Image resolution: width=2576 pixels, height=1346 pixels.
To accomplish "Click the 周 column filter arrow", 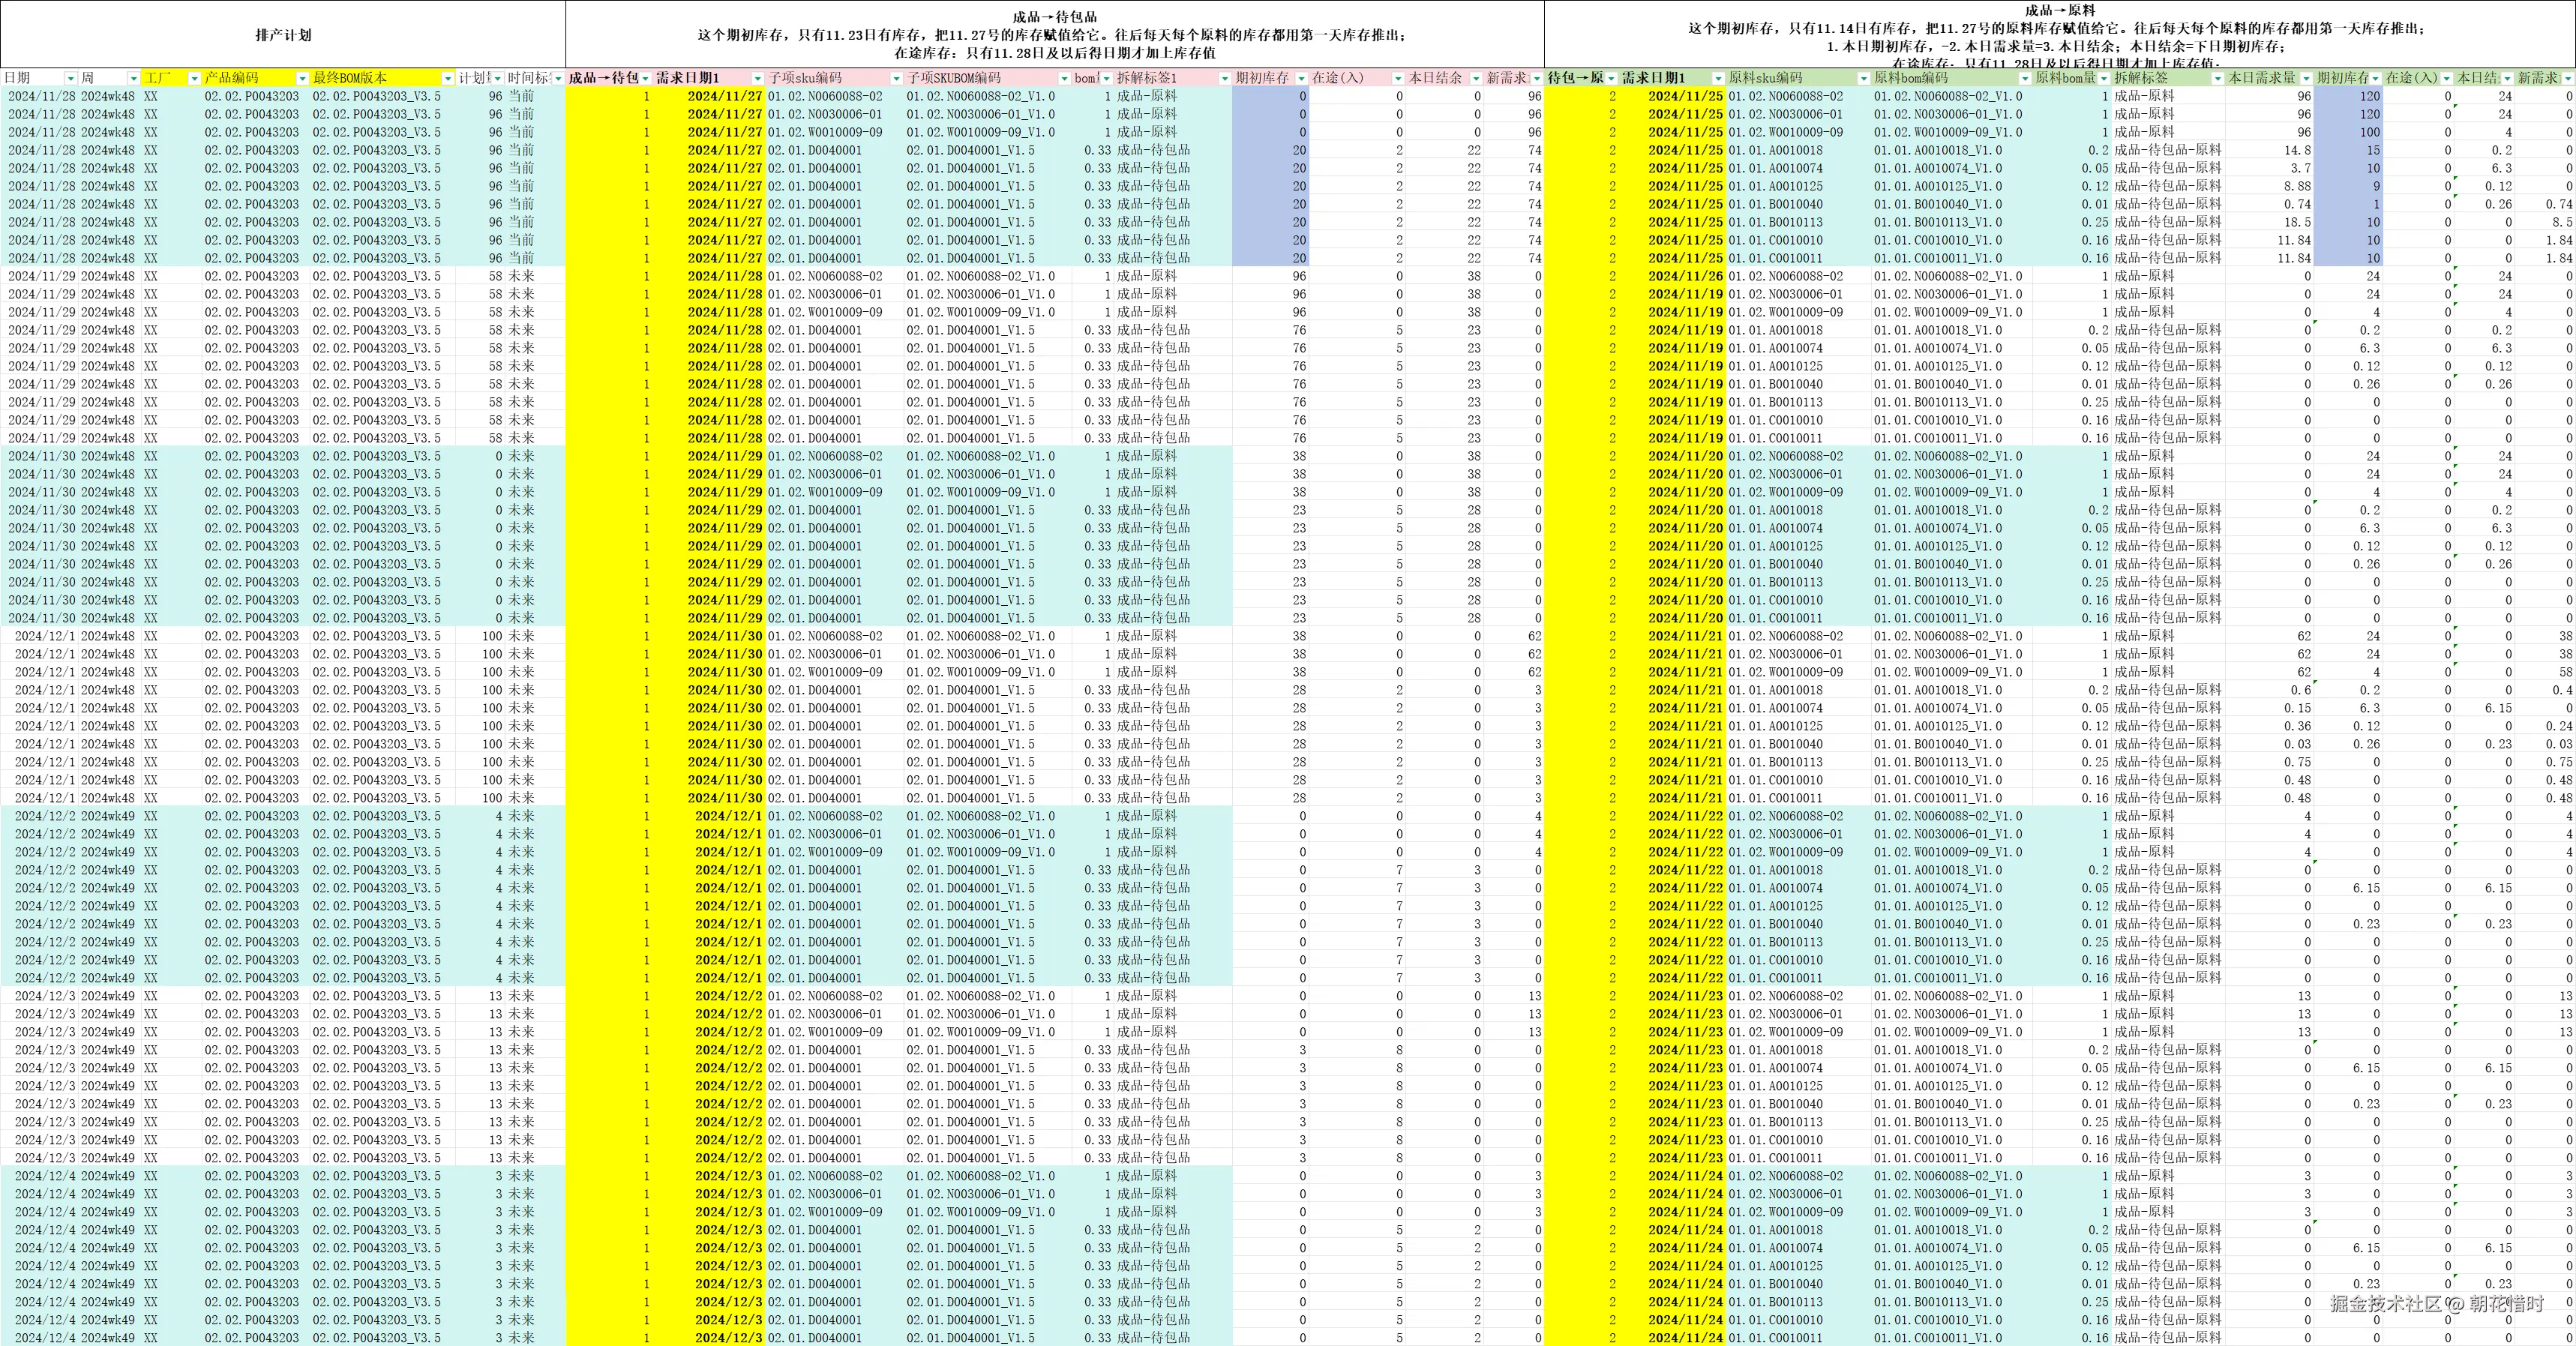I will pyautogui.click(x=133, y=78).
